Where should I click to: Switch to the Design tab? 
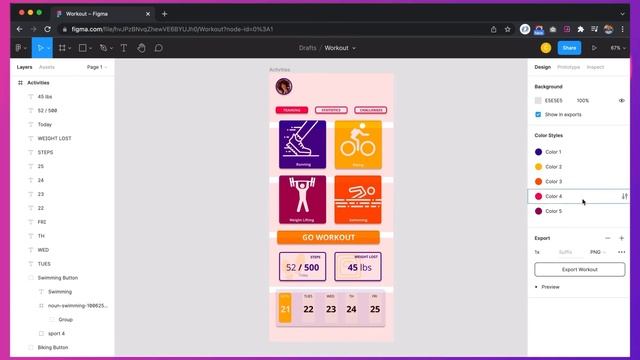(x=542, y=67)
